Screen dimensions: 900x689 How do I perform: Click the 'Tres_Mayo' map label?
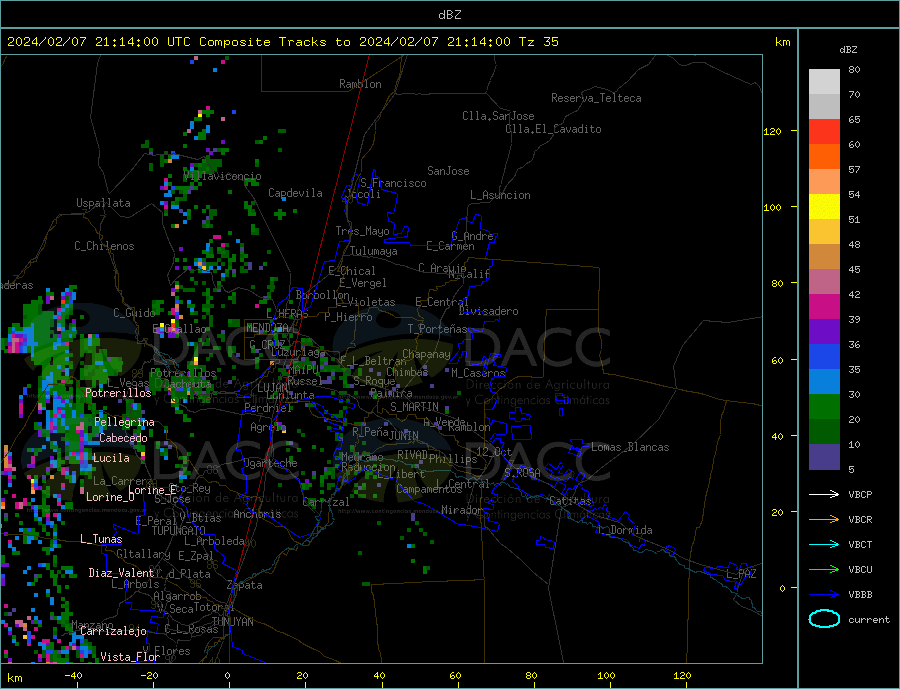pos(362,231)
